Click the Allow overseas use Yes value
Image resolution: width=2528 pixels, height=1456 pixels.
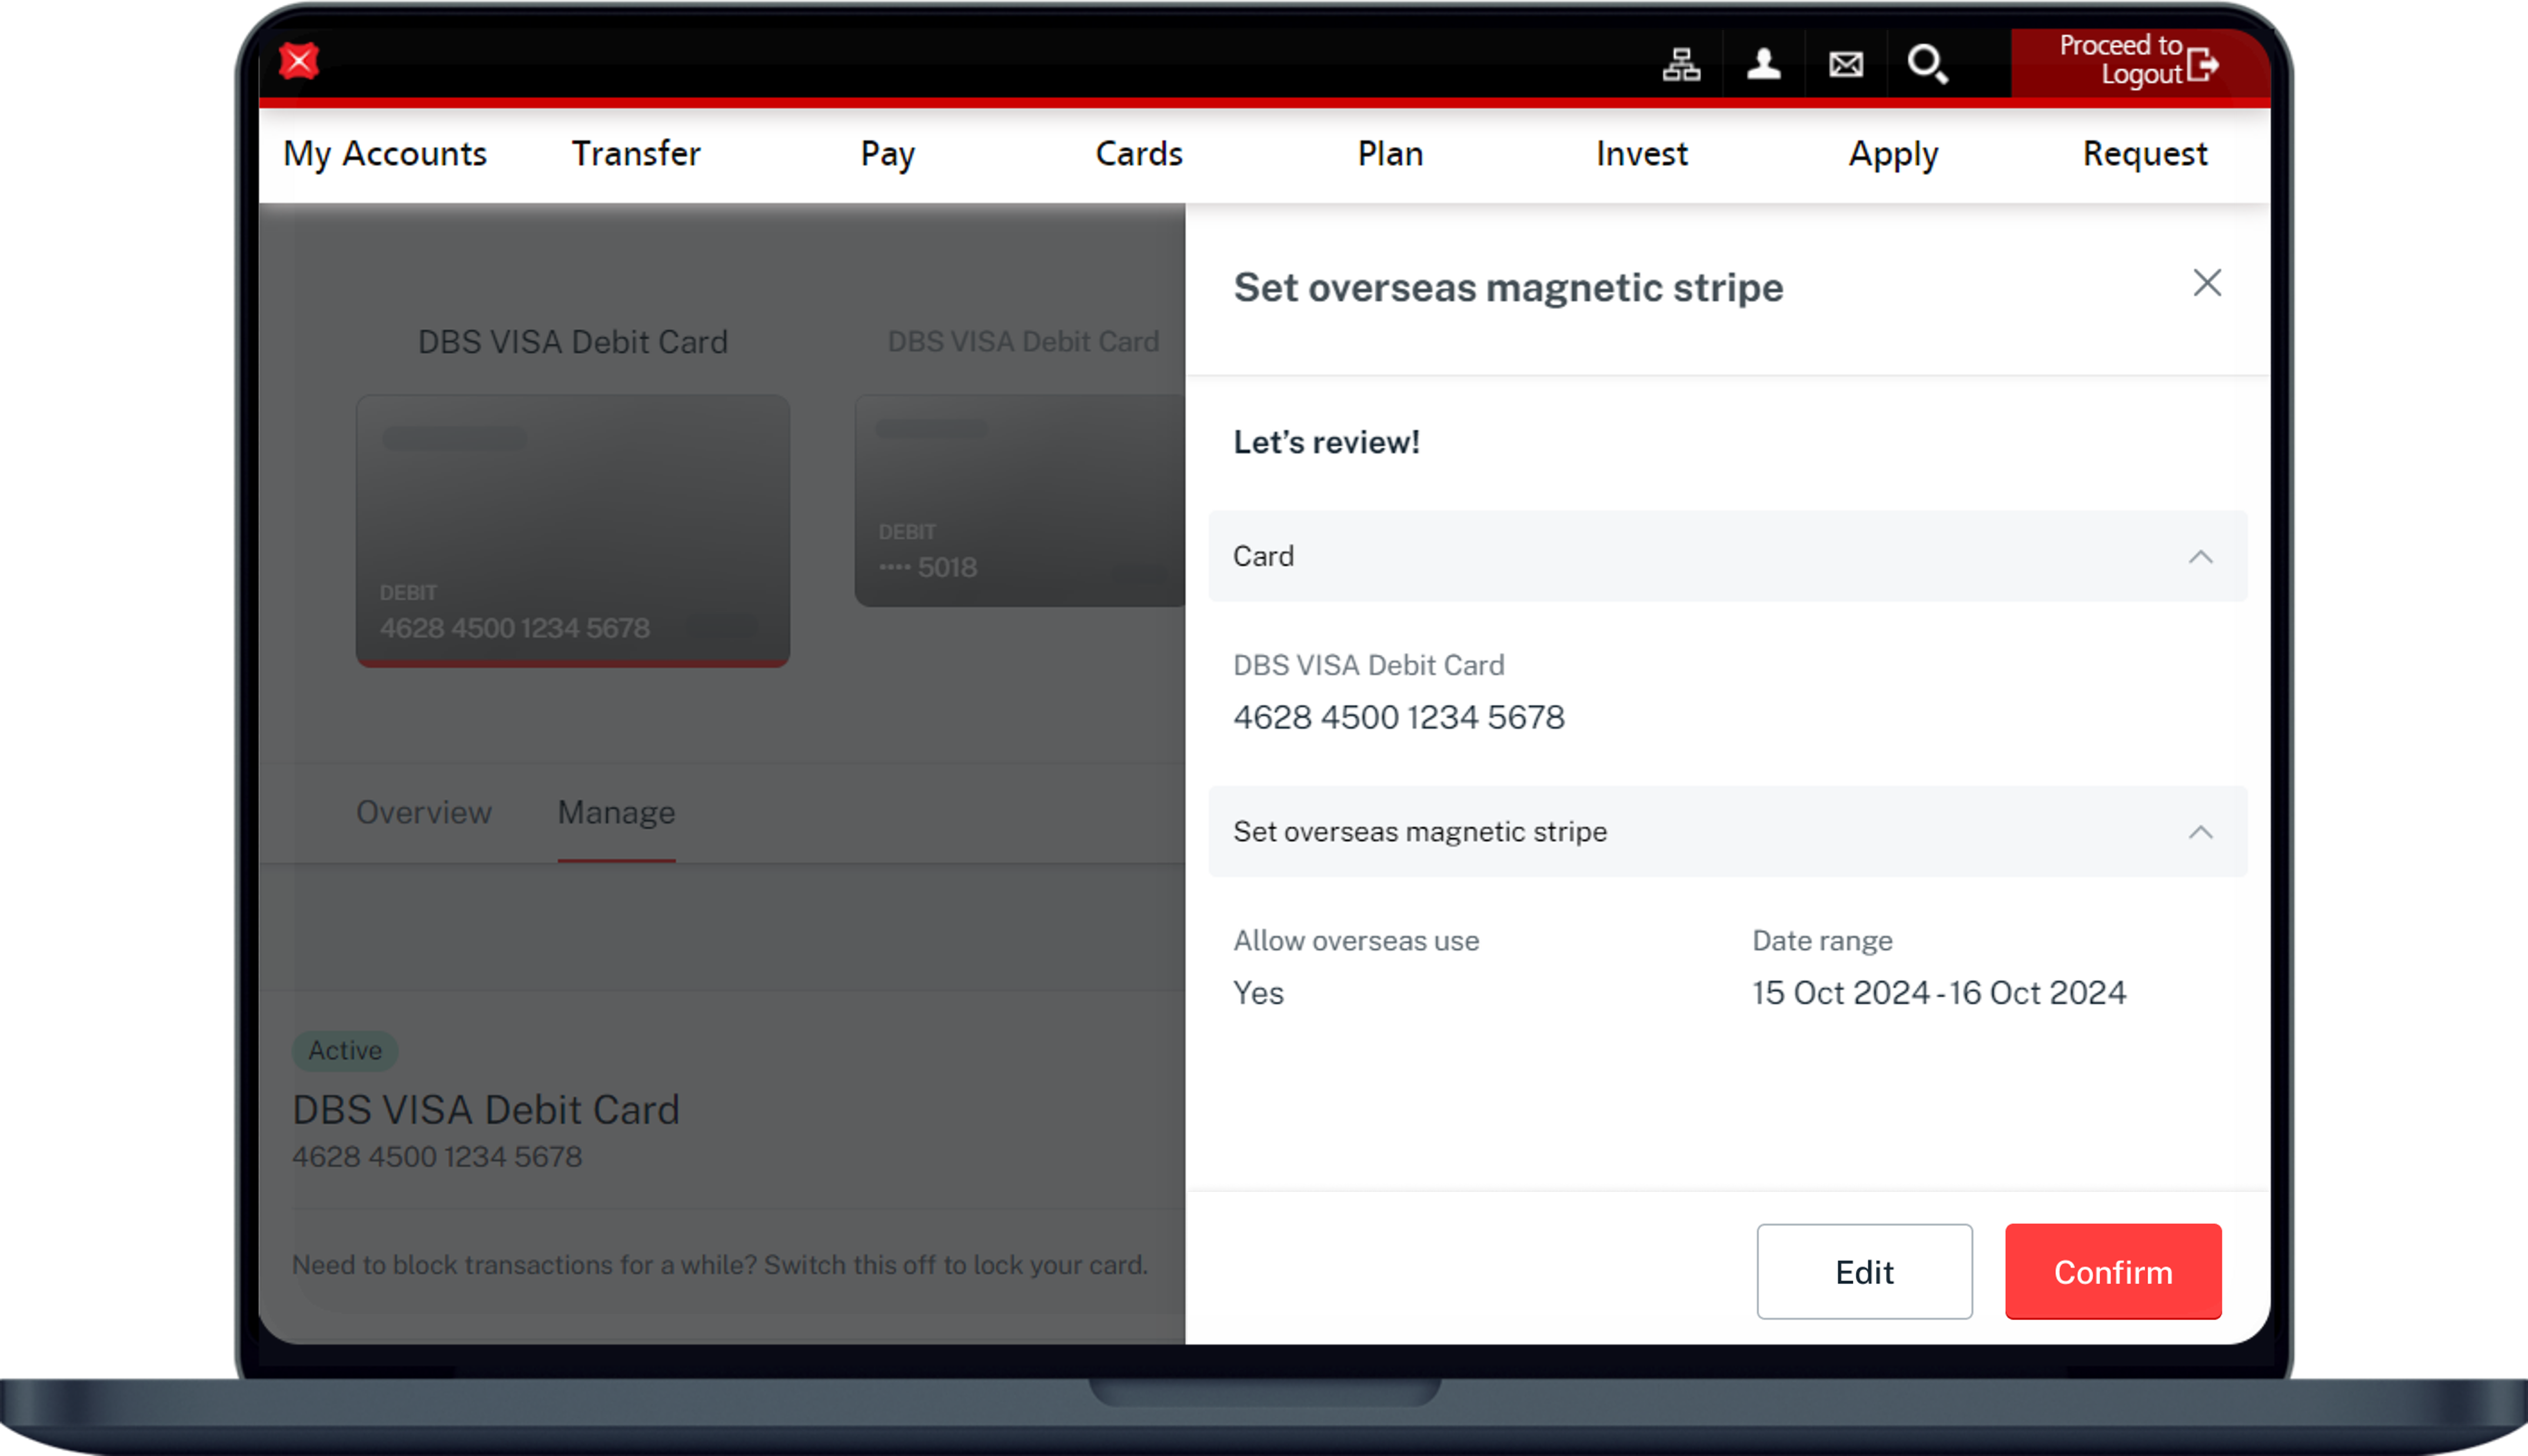point(1258,993)
